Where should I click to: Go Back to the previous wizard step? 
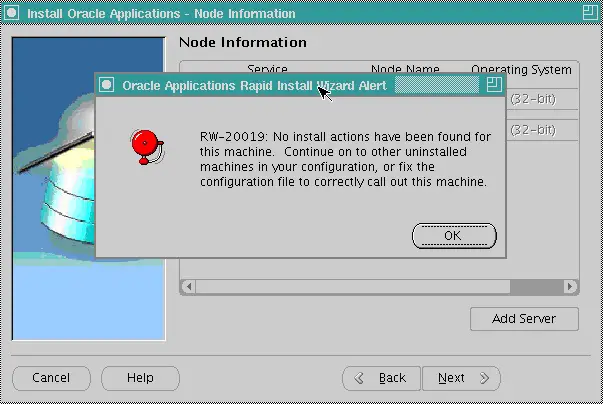coord(381,379)
